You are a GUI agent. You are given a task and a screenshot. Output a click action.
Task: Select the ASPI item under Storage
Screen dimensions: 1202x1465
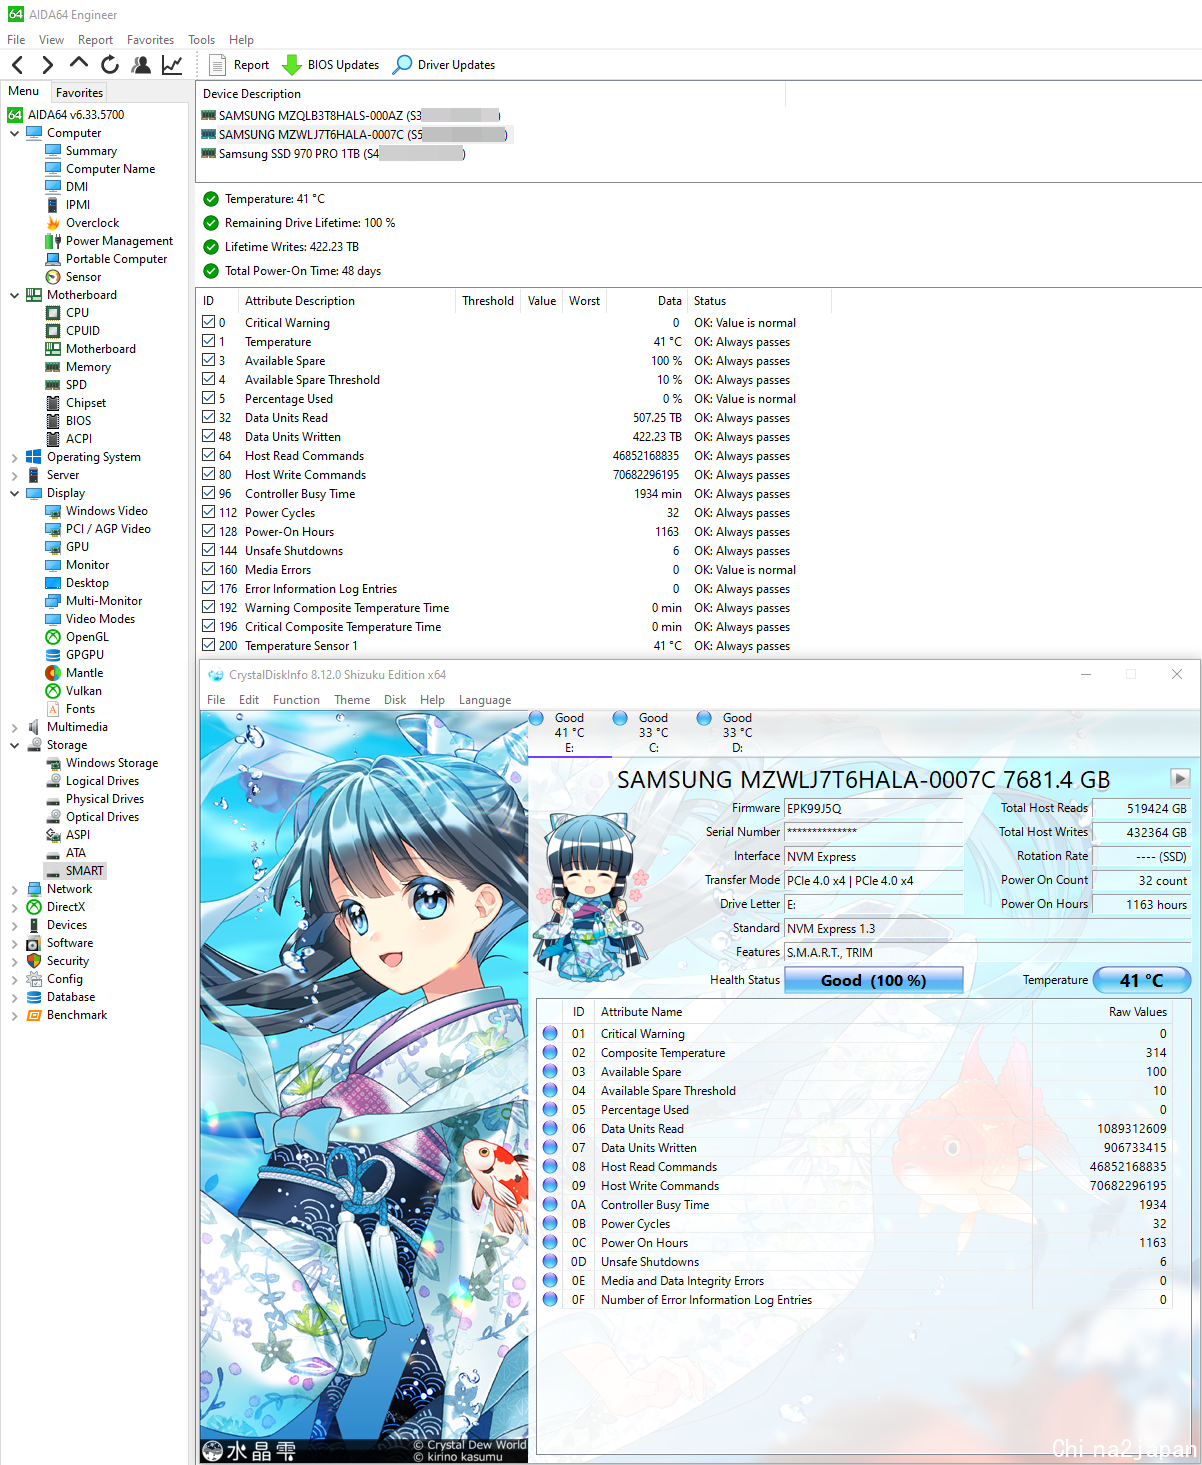(68, 835)
